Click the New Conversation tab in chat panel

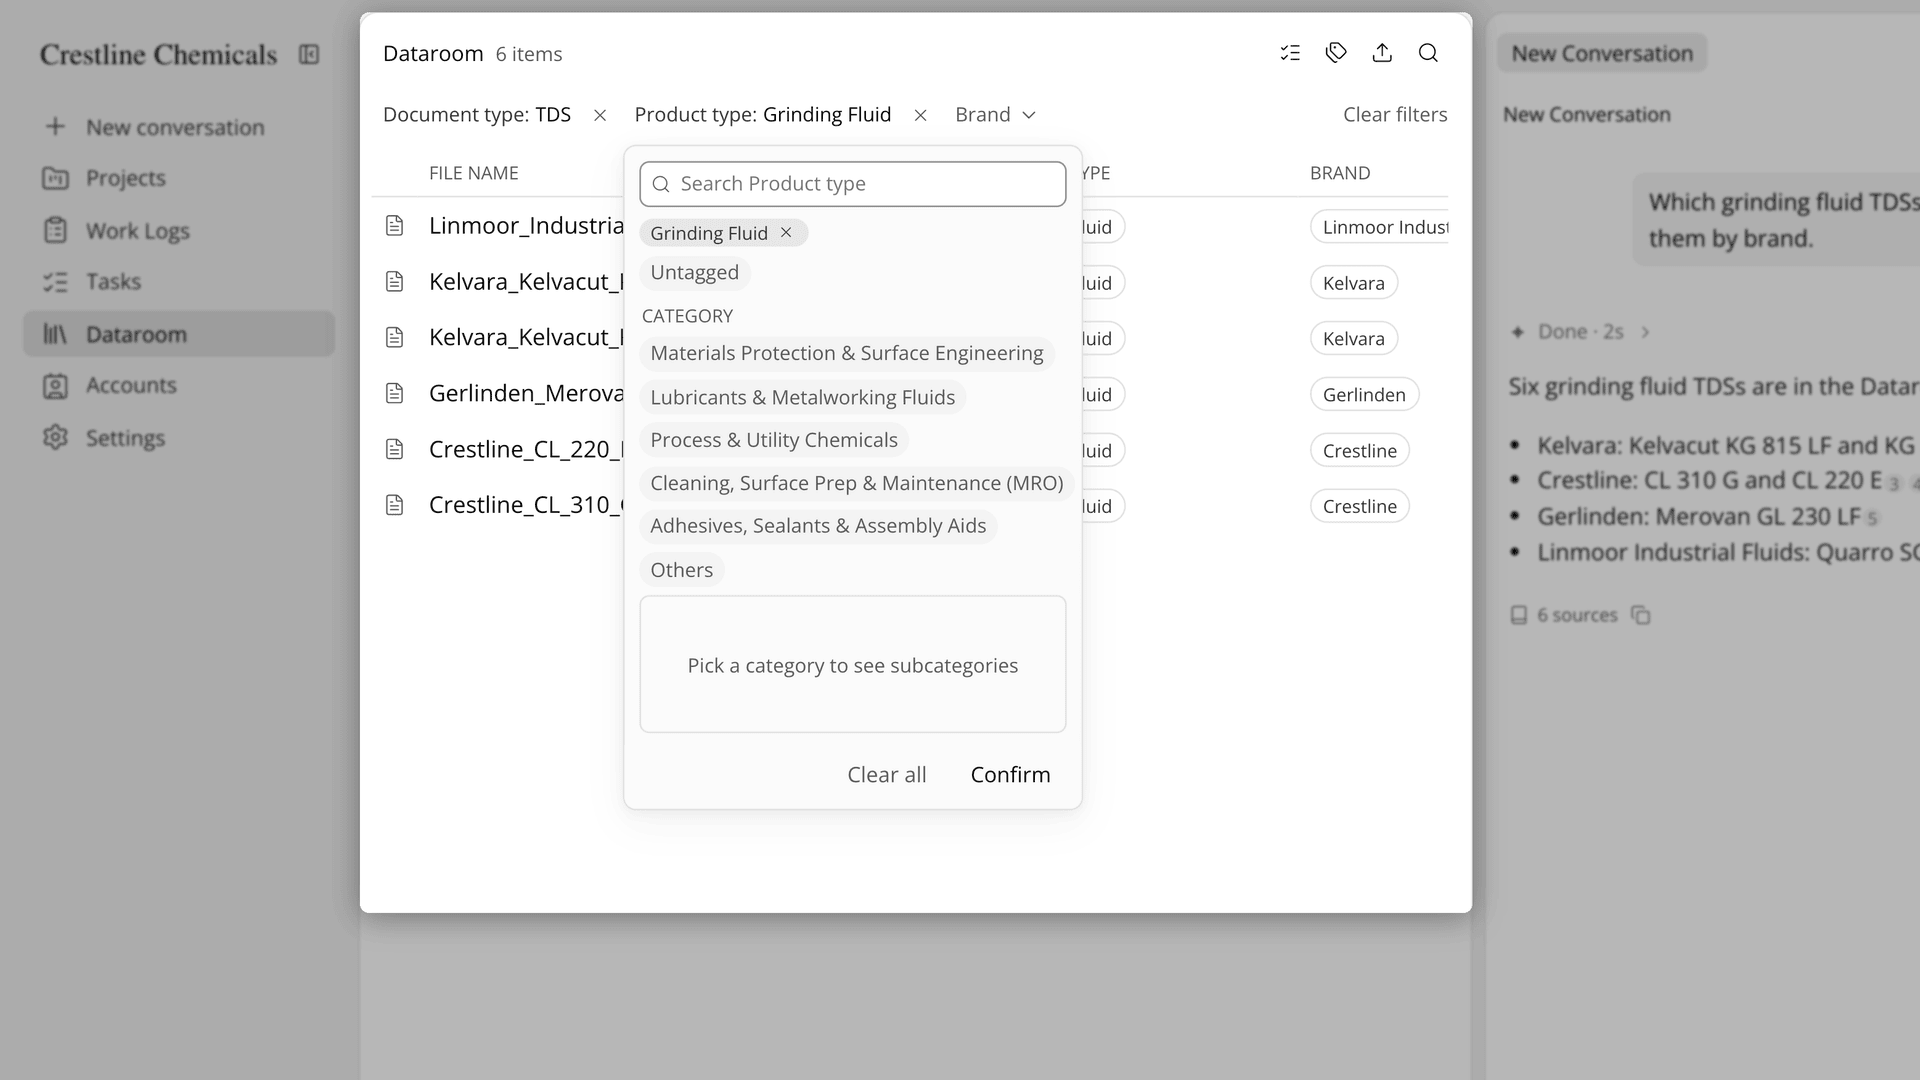[x=1602, y=54]
